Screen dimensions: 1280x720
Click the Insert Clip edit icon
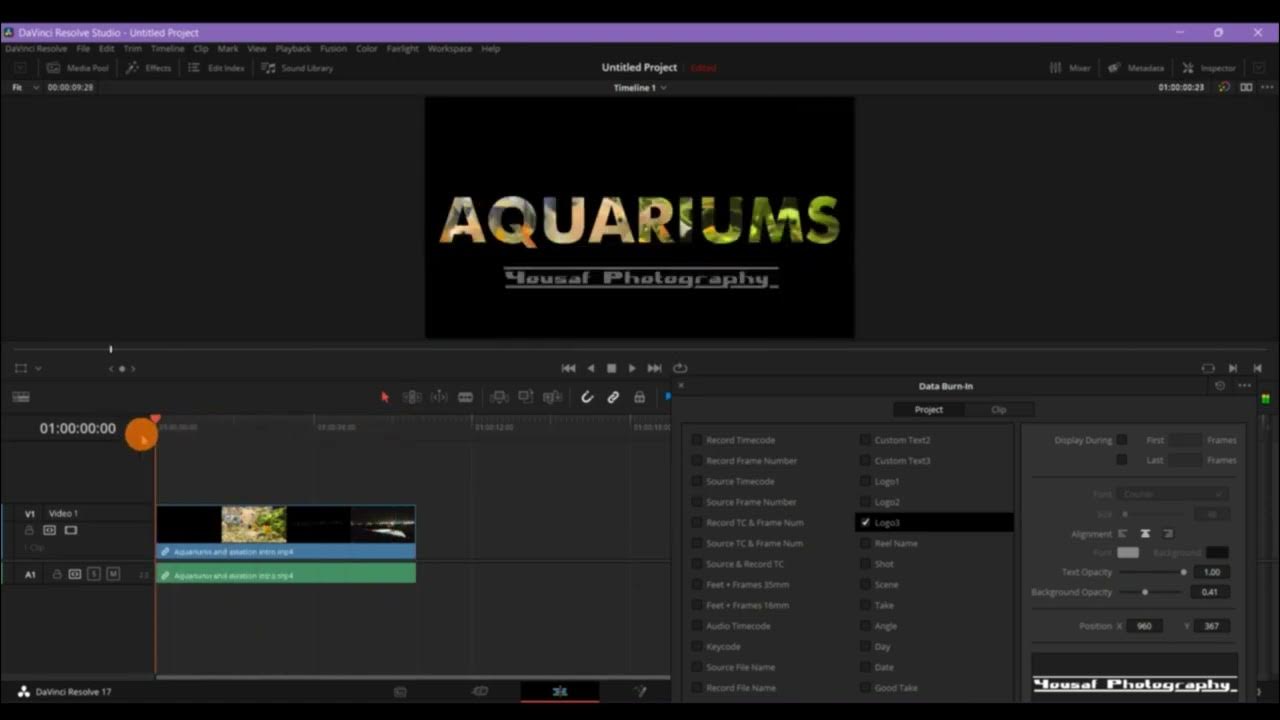[x=500, y=397]
